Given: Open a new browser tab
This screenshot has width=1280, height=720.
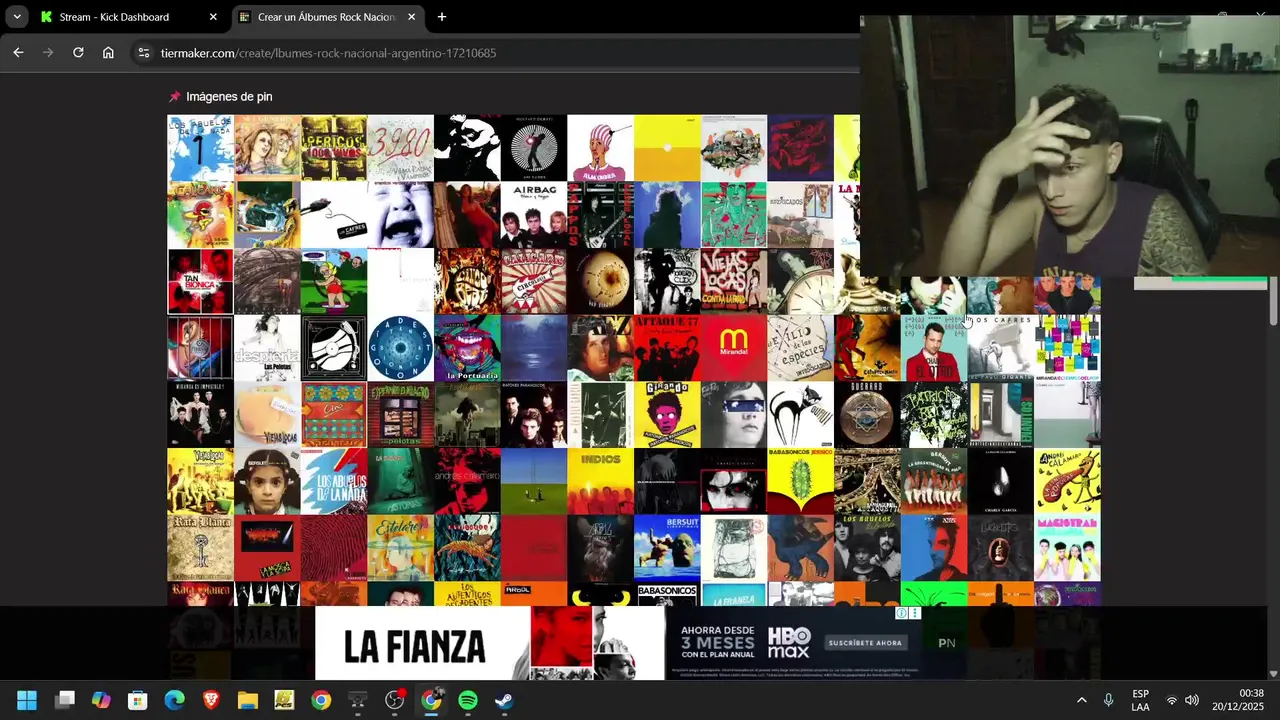Looking at the screenshot, I should (x=442, y=17).
